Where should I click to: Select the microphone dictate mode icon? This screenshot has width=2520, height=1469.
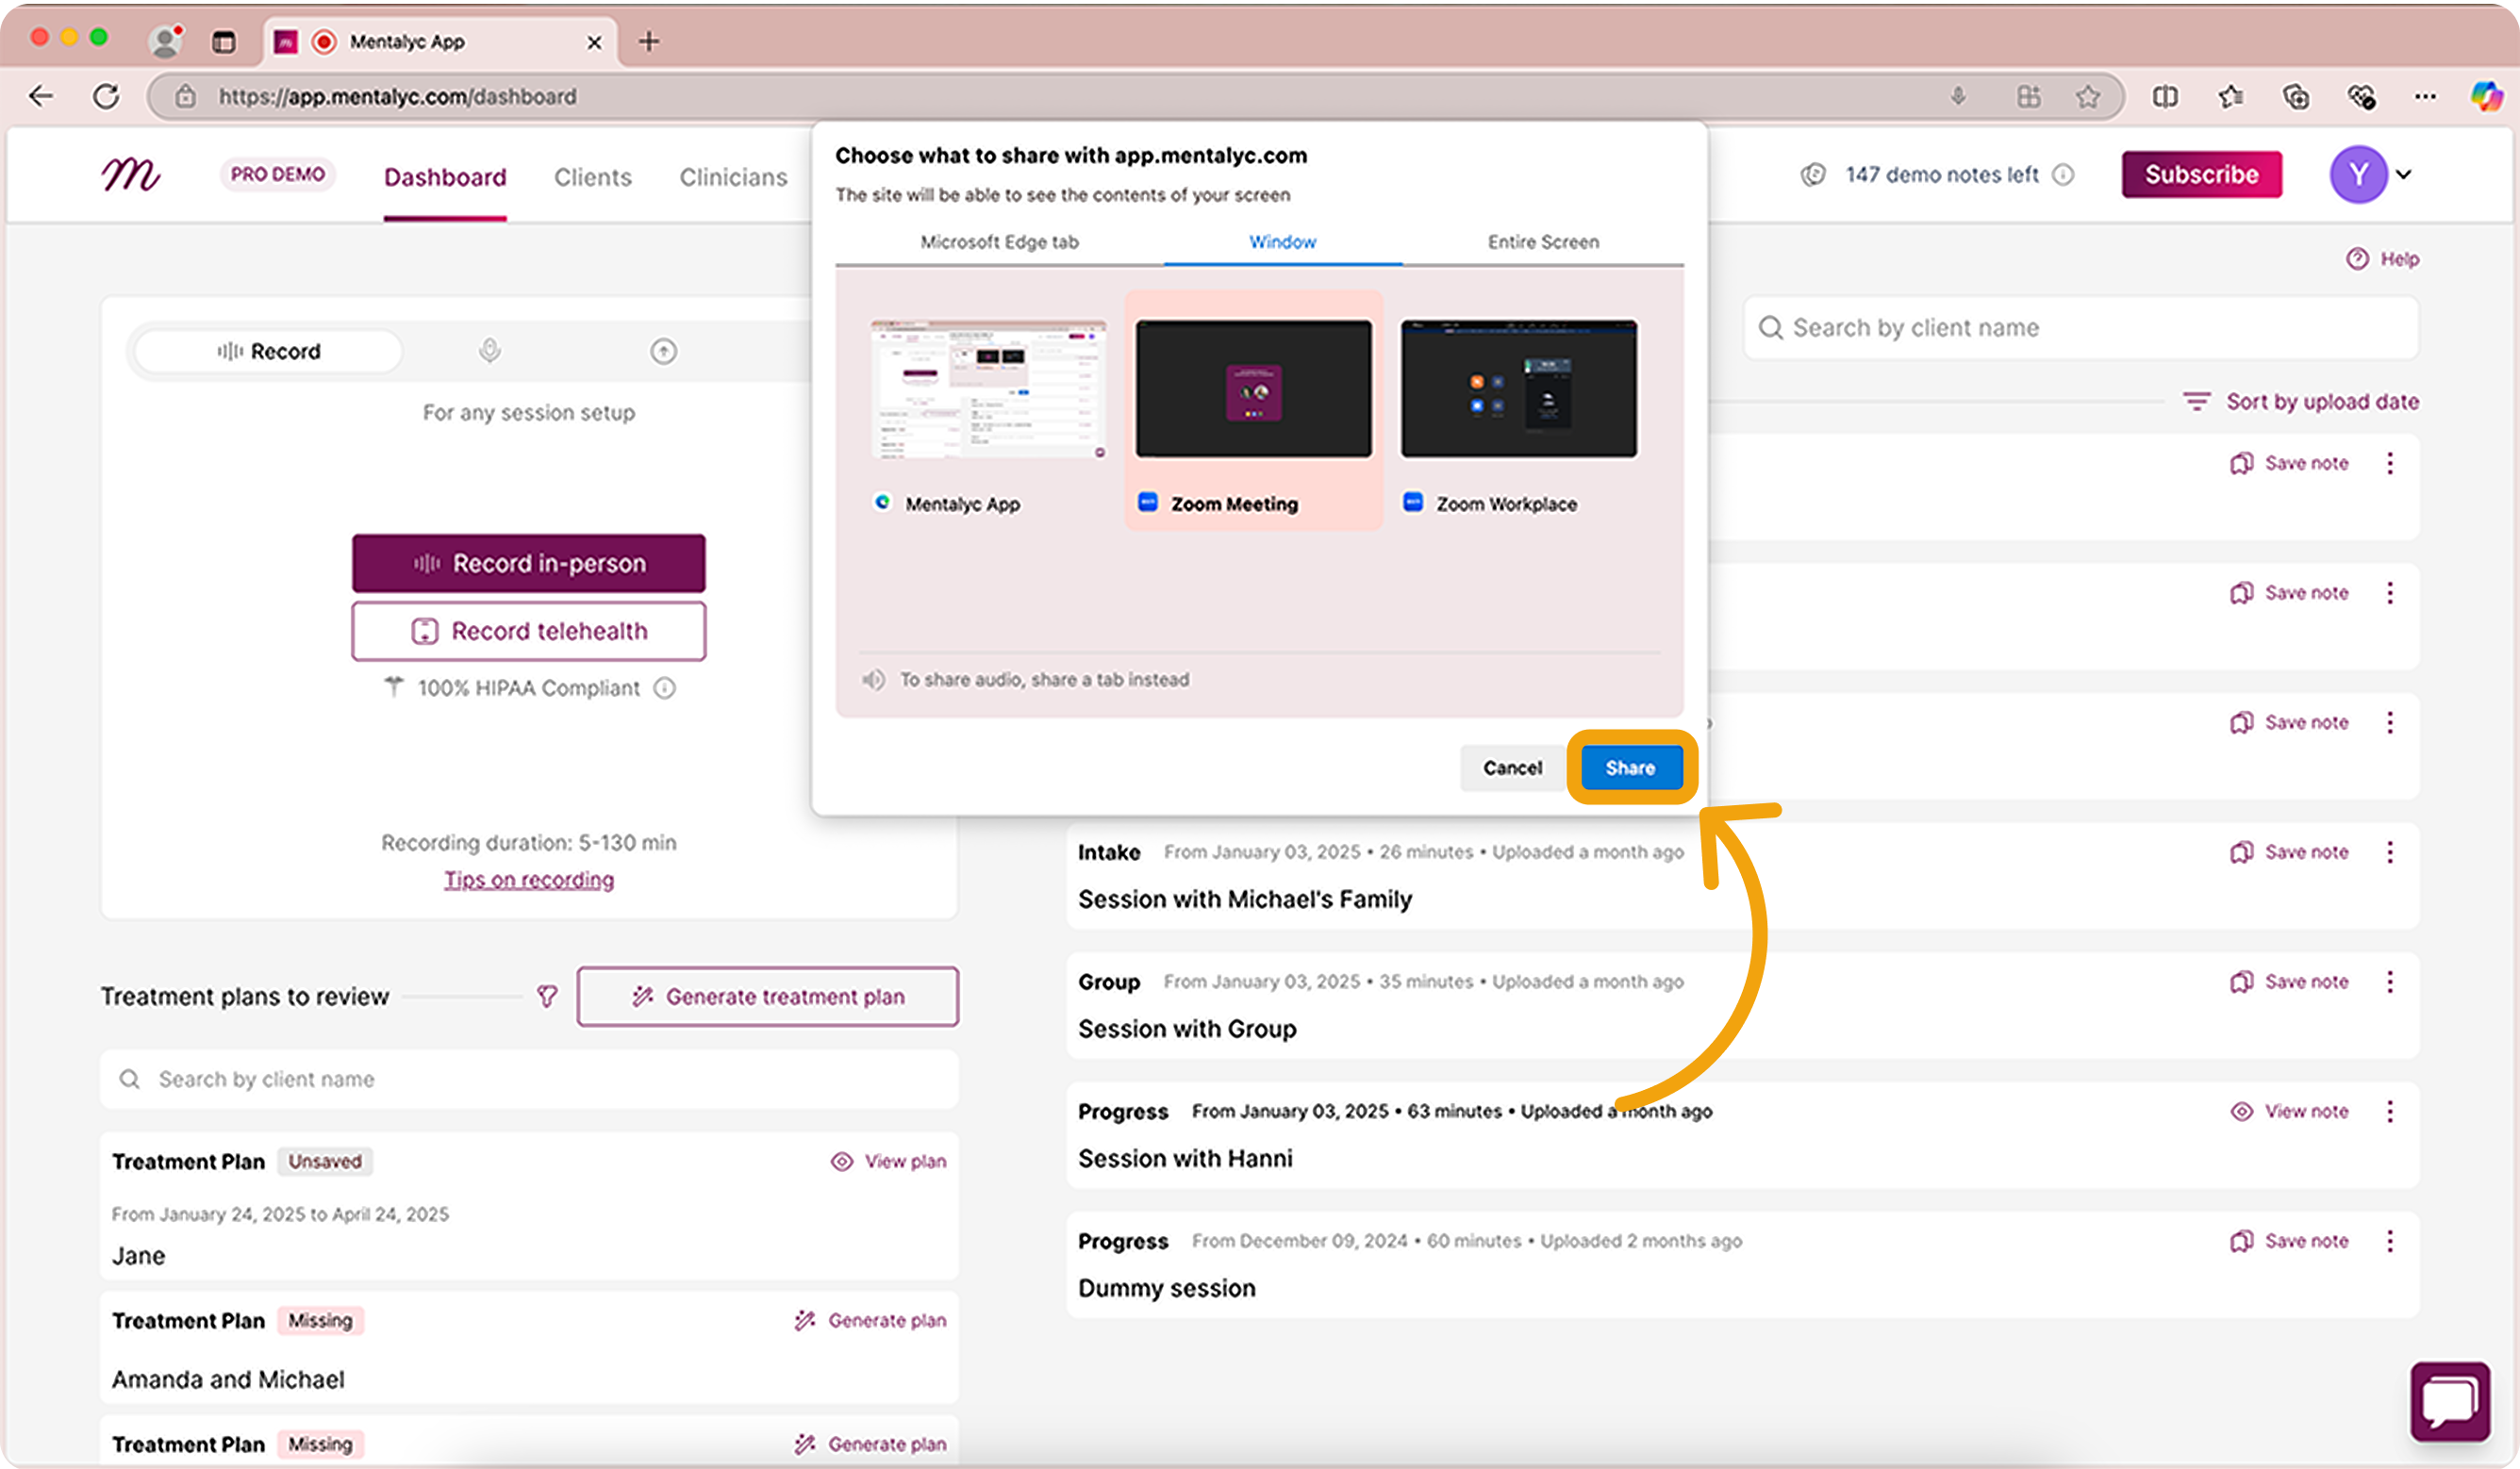click(489, 351)
